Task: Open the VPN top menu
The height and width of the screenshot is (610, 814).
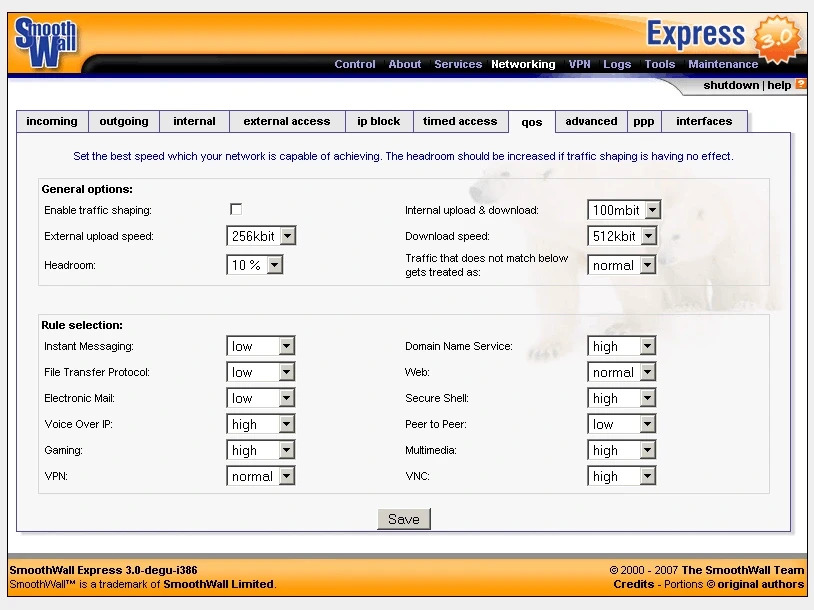Action: (579, 64)
